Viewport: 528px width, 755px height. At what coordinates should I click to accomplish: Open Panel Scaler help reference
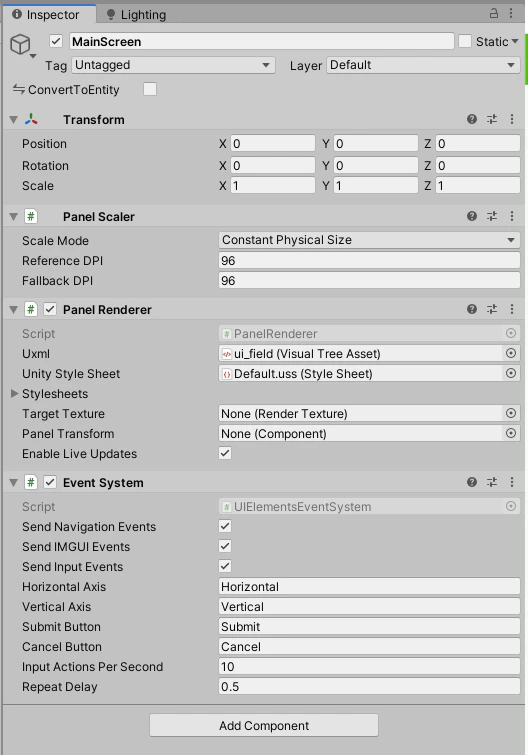[x=472, y=216]
